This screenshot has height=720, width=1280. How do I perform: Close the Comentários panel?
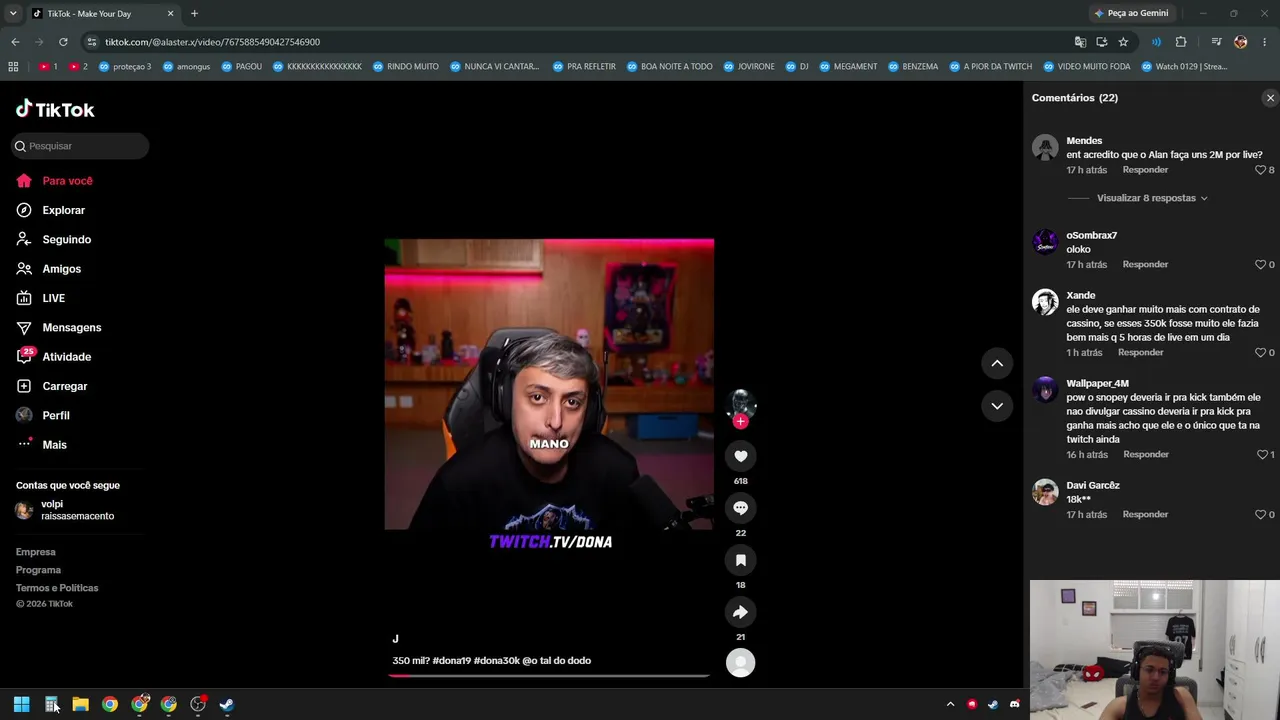coord(1270,98)
